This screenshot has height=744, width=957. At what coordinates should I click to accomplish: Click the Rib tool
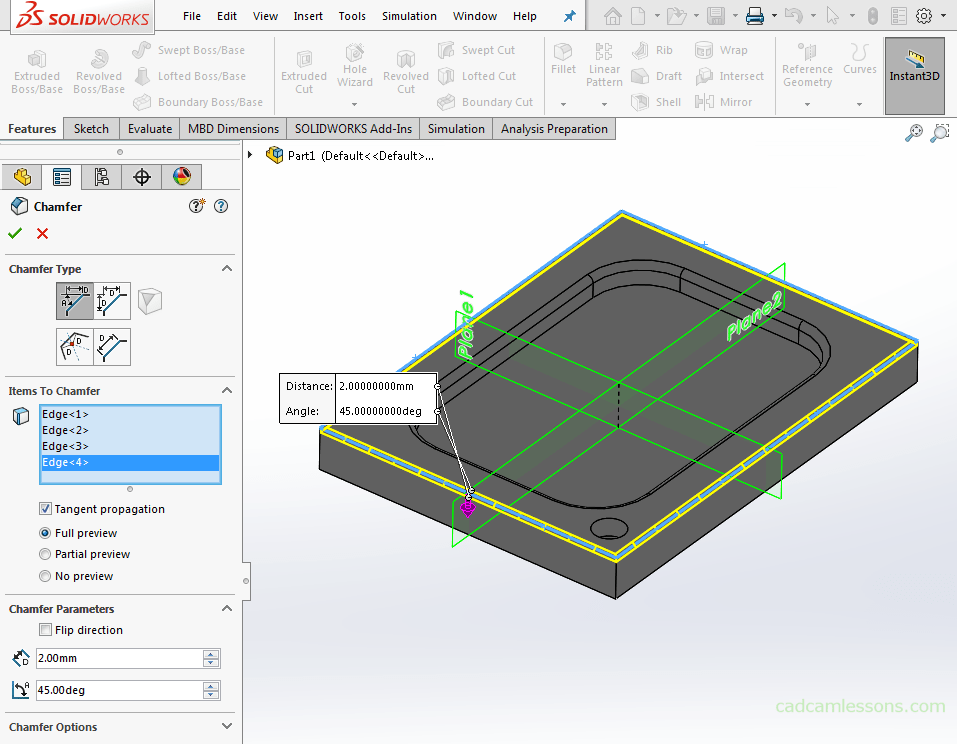pyautogui.click(x=652, y=50)
